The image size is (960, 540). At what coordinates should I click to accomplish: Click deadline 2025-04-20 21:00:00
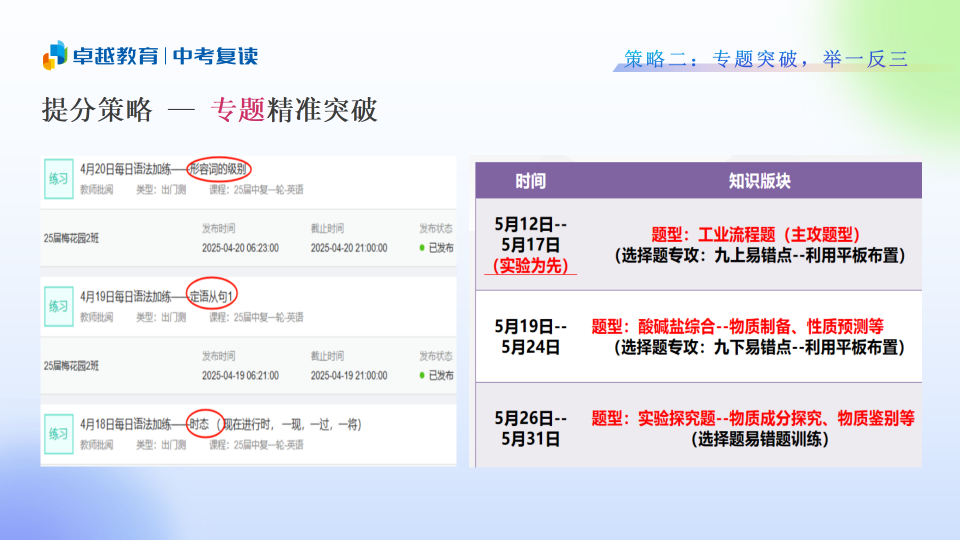[x=348, y=248]
